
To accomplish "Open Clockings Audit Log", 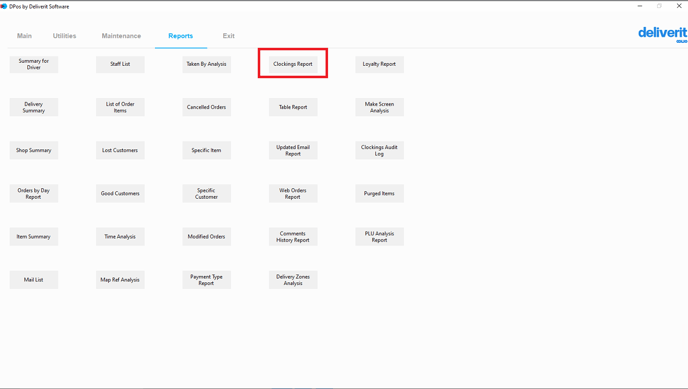I will coord(380,150).
